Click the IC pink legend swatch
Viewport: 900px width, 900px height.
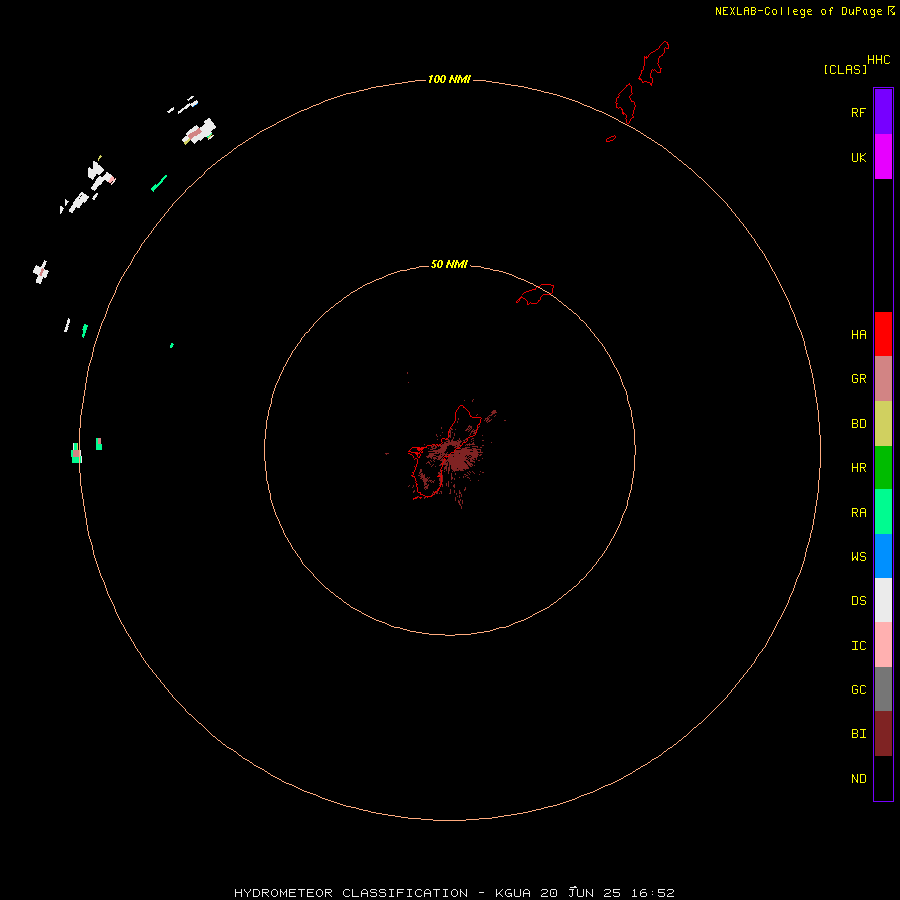(883, 645)
